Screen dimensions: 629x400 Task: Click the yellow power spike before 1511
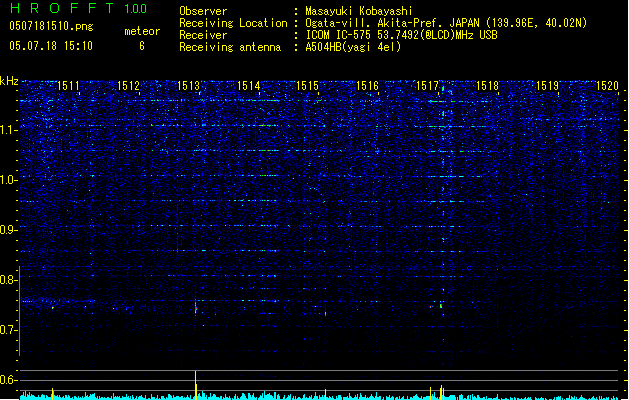coord(53,394)
